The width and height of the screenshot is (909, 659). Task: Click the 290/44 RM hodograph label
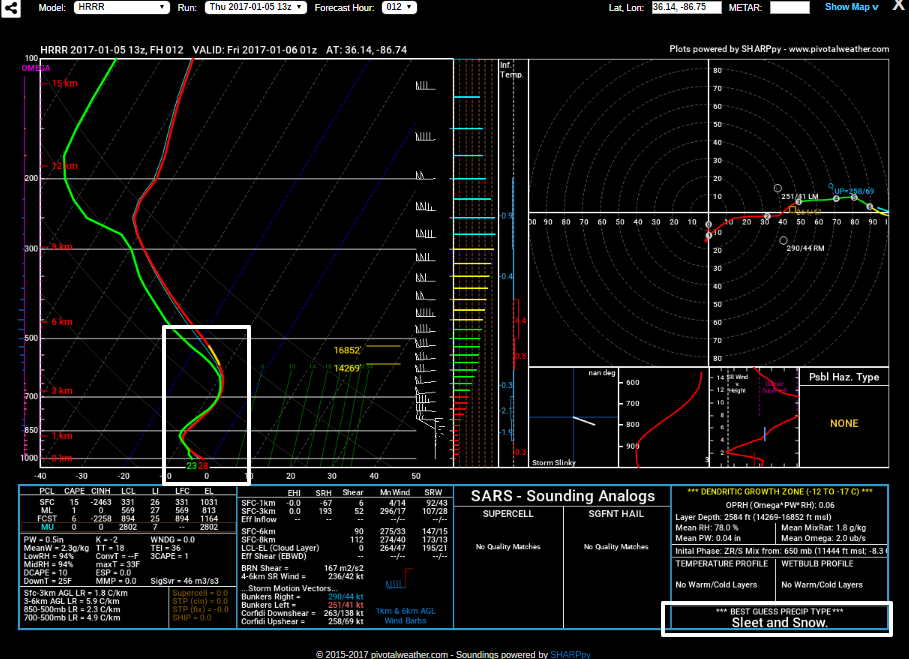click(x=805, y=248)
